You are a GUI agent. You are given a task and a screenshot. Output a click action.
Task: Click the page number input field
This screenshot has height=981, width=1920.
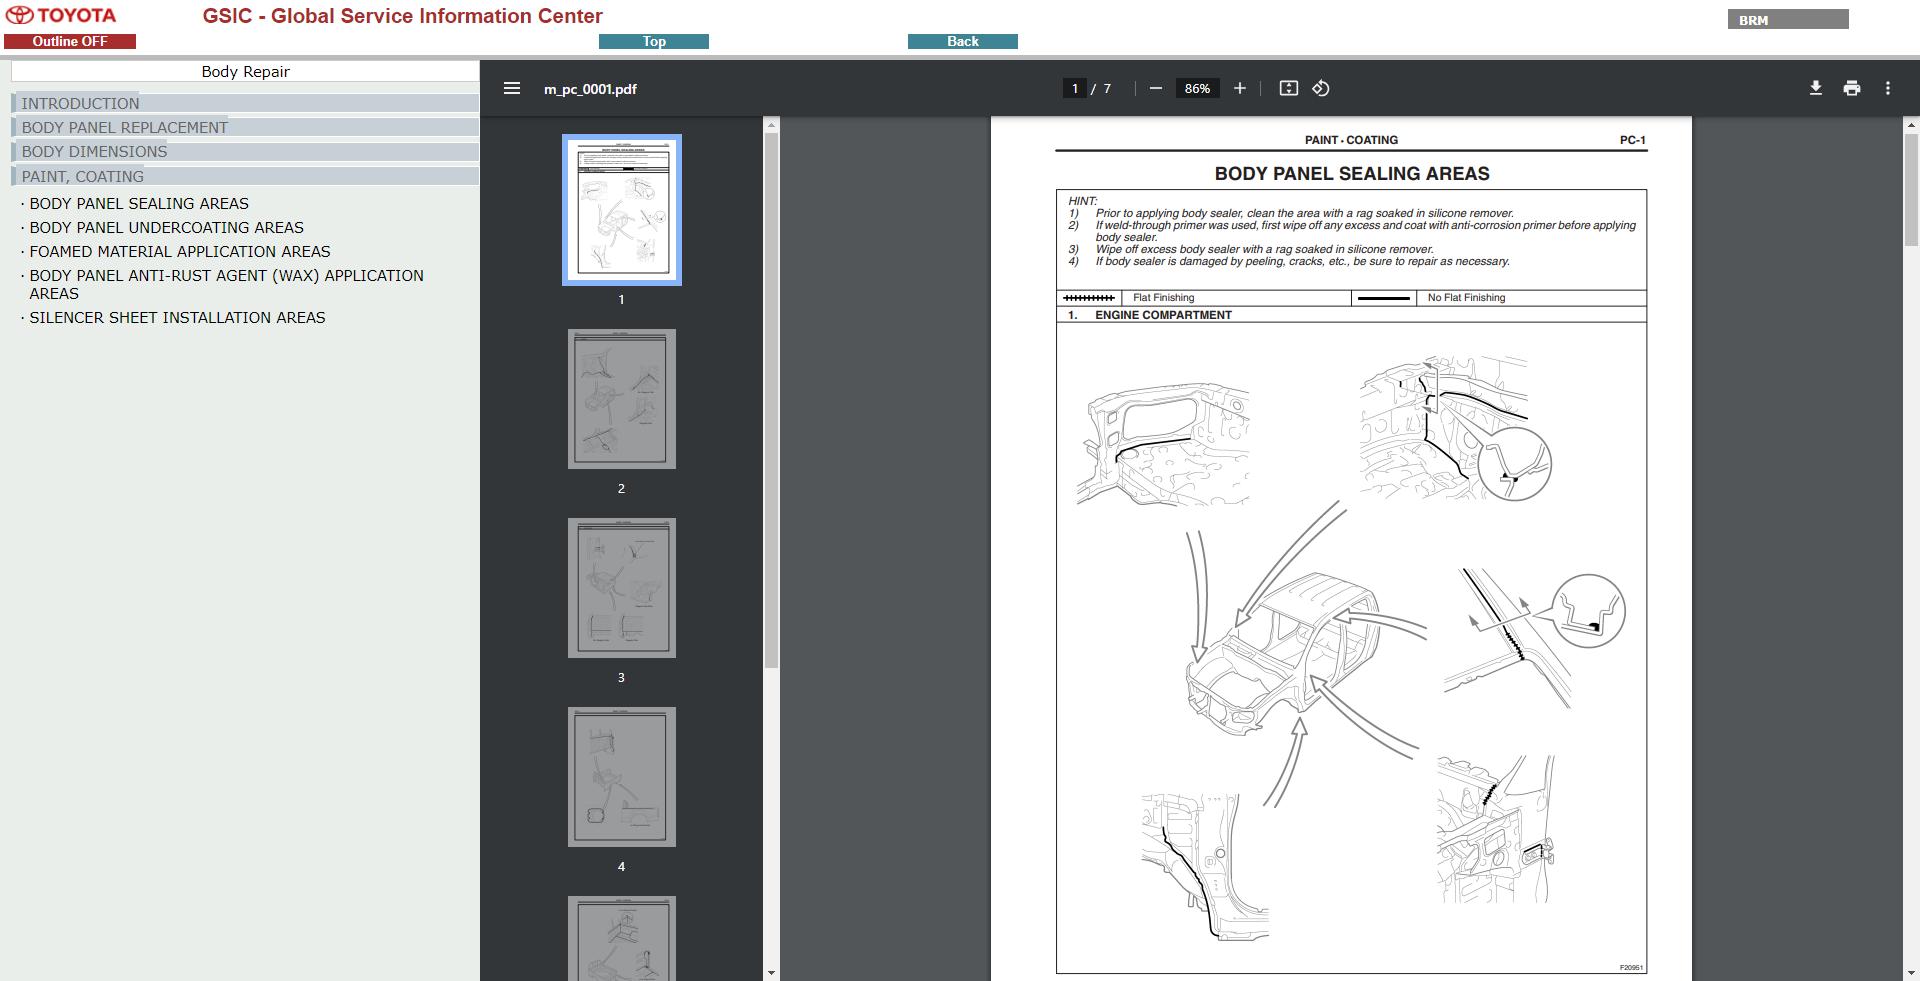(x=1075, y=88)
